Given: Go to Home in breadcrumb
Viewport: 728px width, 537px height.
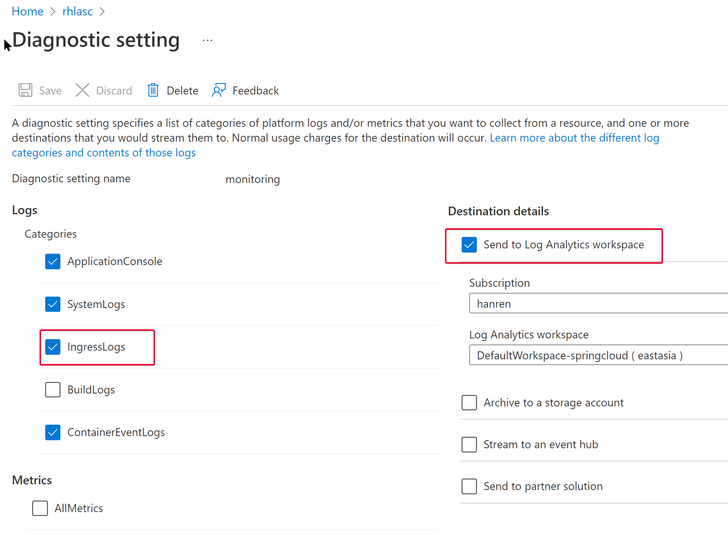Looking at the screenshot, I should (27, 12).
